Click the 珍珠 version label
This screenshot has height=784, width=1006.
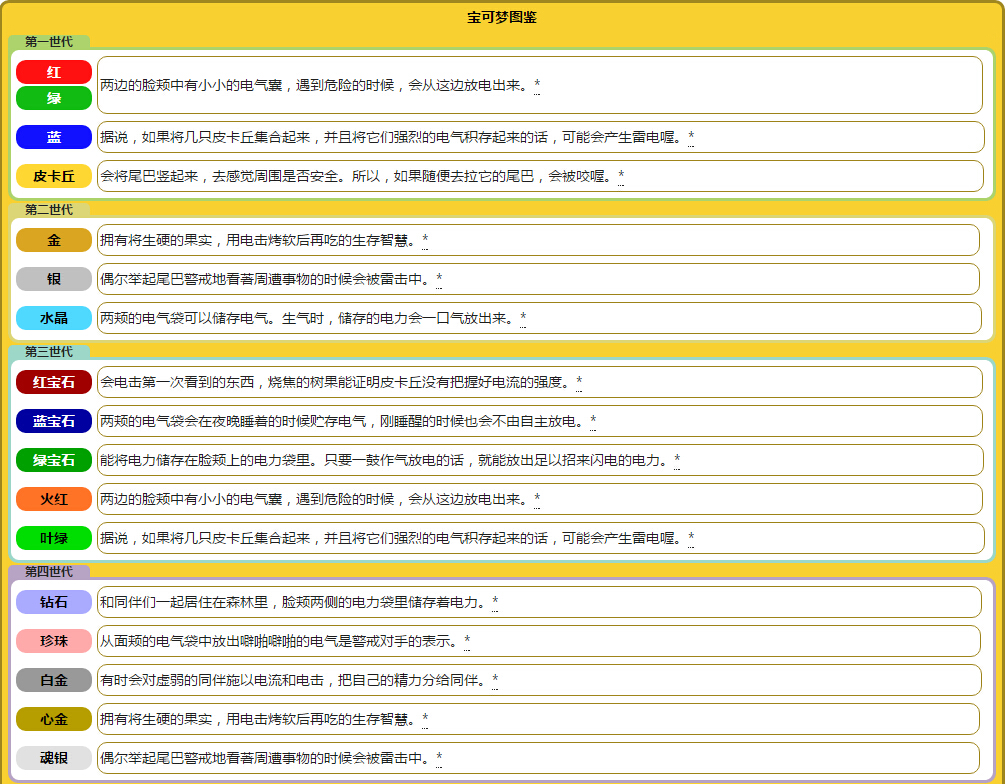coord(54,641)
